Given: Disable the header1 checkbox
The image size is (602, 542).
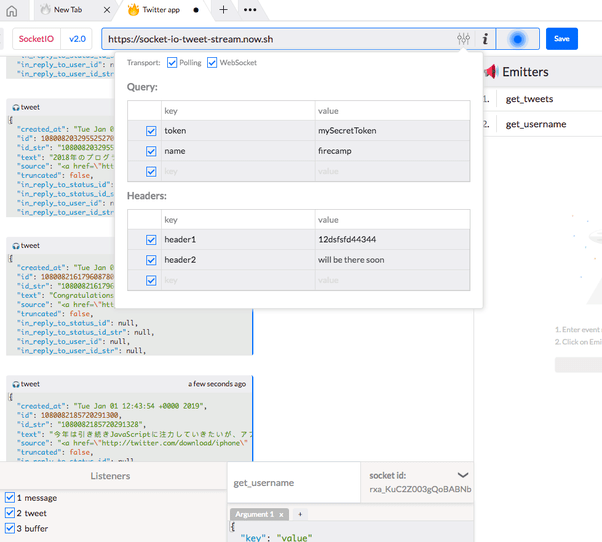Looking at the screenshot, I should pos(151,240).
